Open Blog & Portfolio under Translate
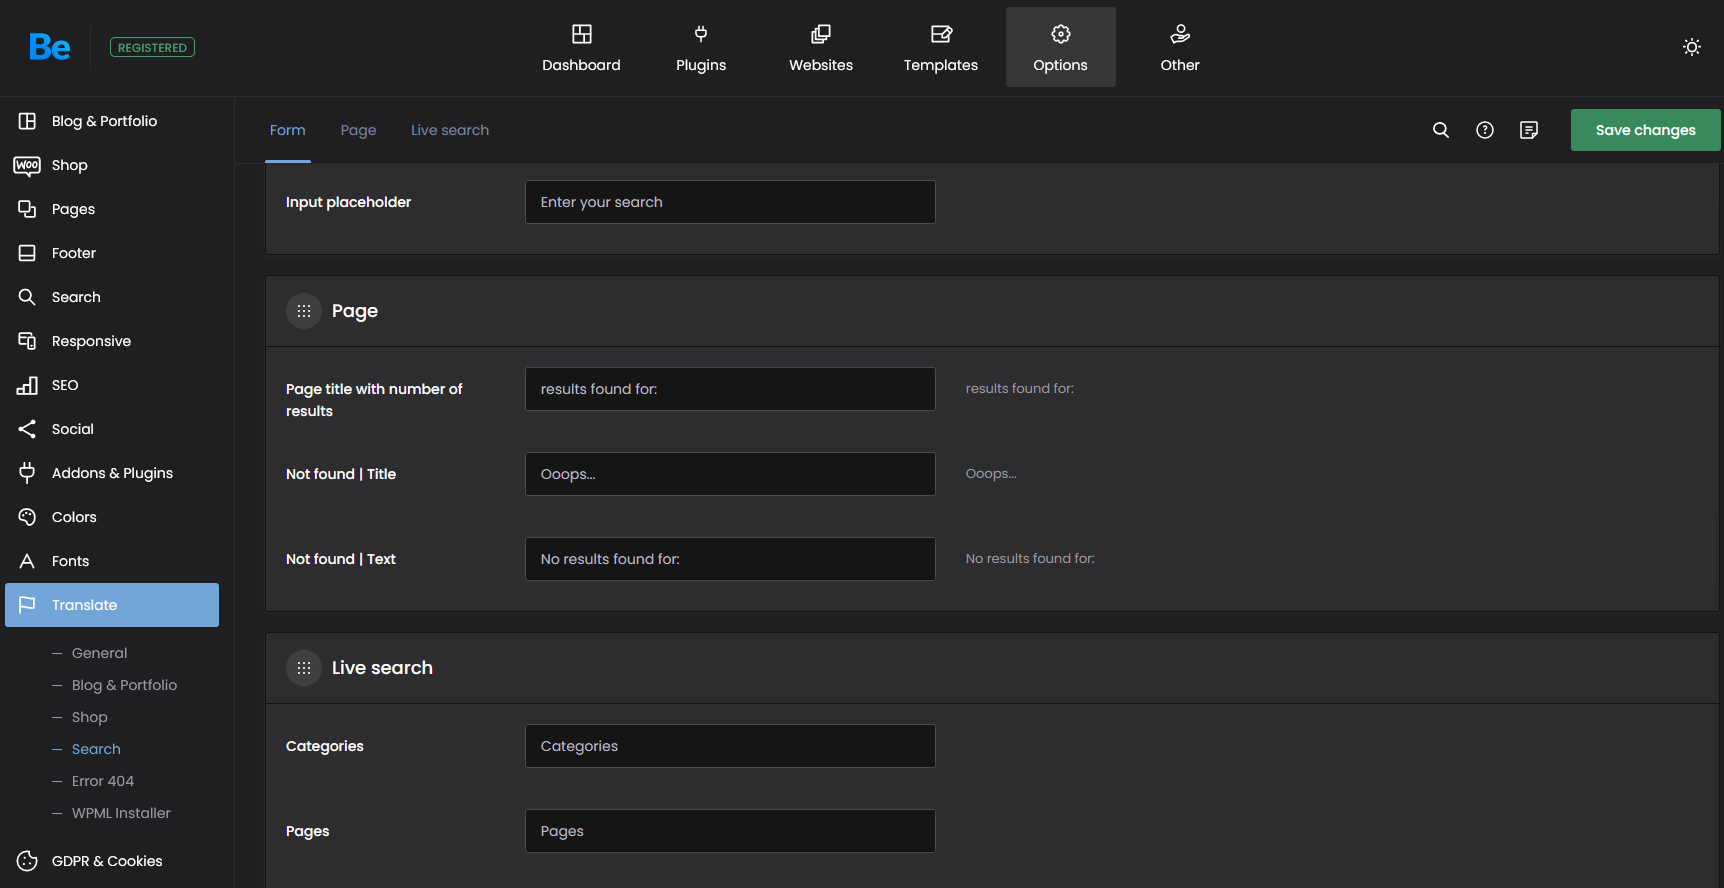Viewport: 1724px width, 888px height. [124, 685]
